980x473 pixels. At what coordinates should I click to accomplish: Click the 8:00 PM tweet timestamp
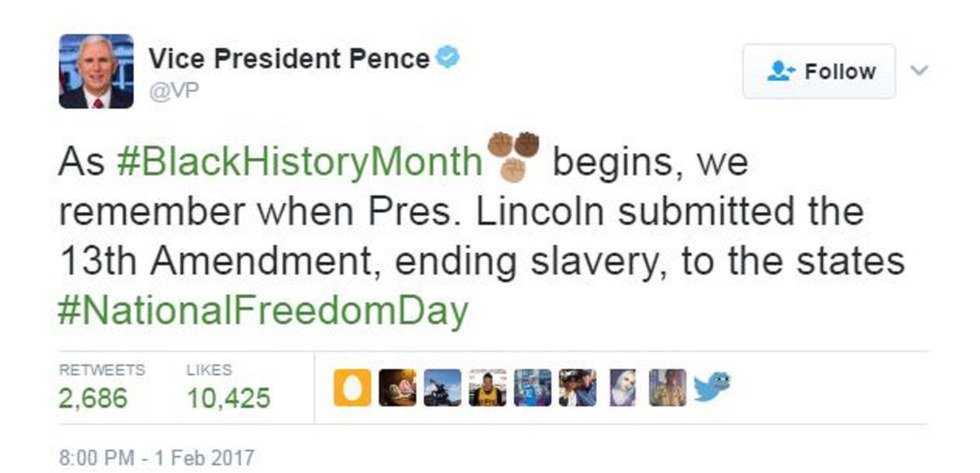pyautogui.click(x=157, y=458)
